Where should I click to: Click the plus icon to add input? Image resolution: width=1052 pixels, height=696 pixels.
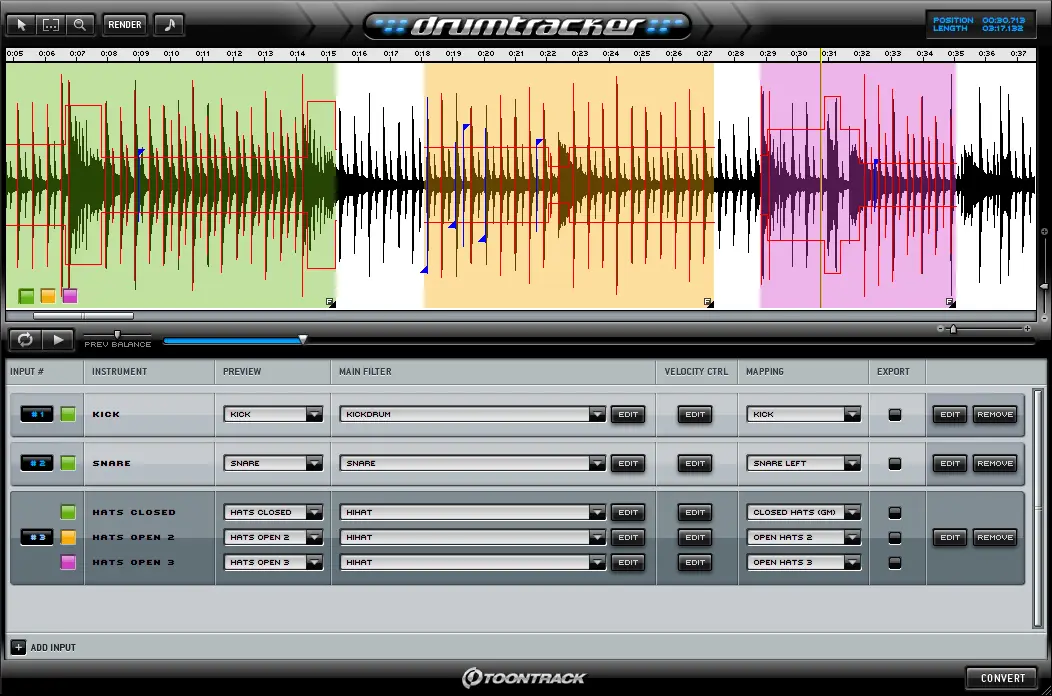pos(18,647)
